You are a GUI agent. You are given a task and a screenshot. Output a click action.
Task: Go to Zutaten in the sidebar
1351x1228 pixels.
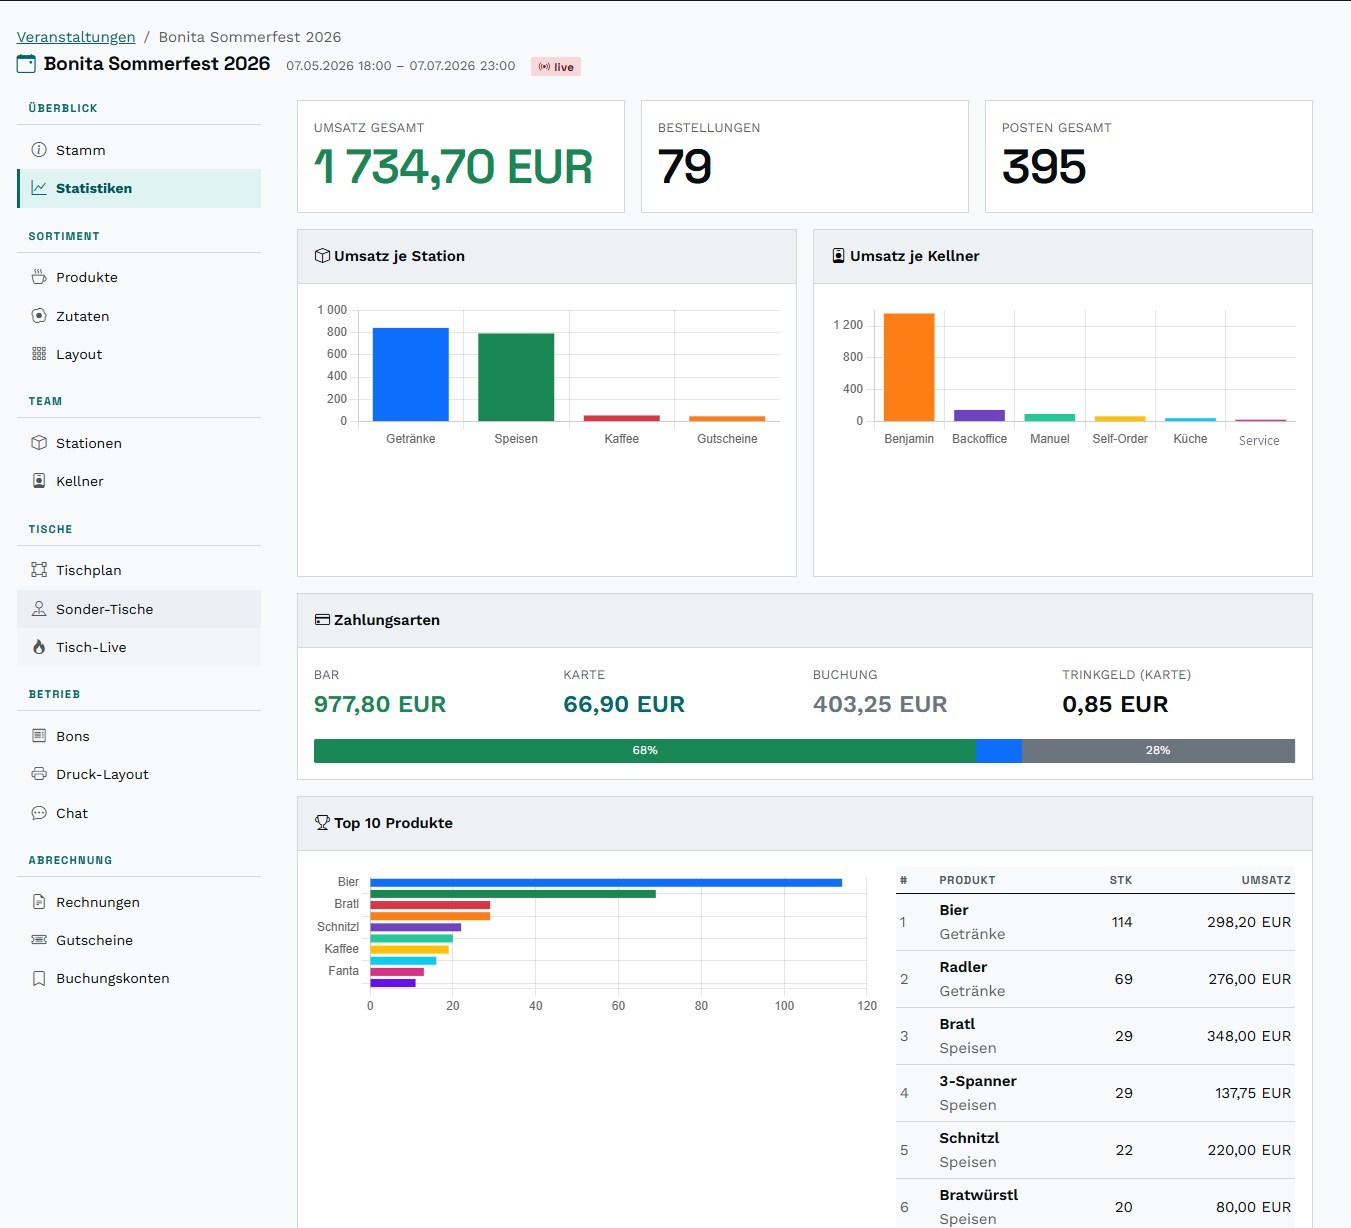[139, 316]
